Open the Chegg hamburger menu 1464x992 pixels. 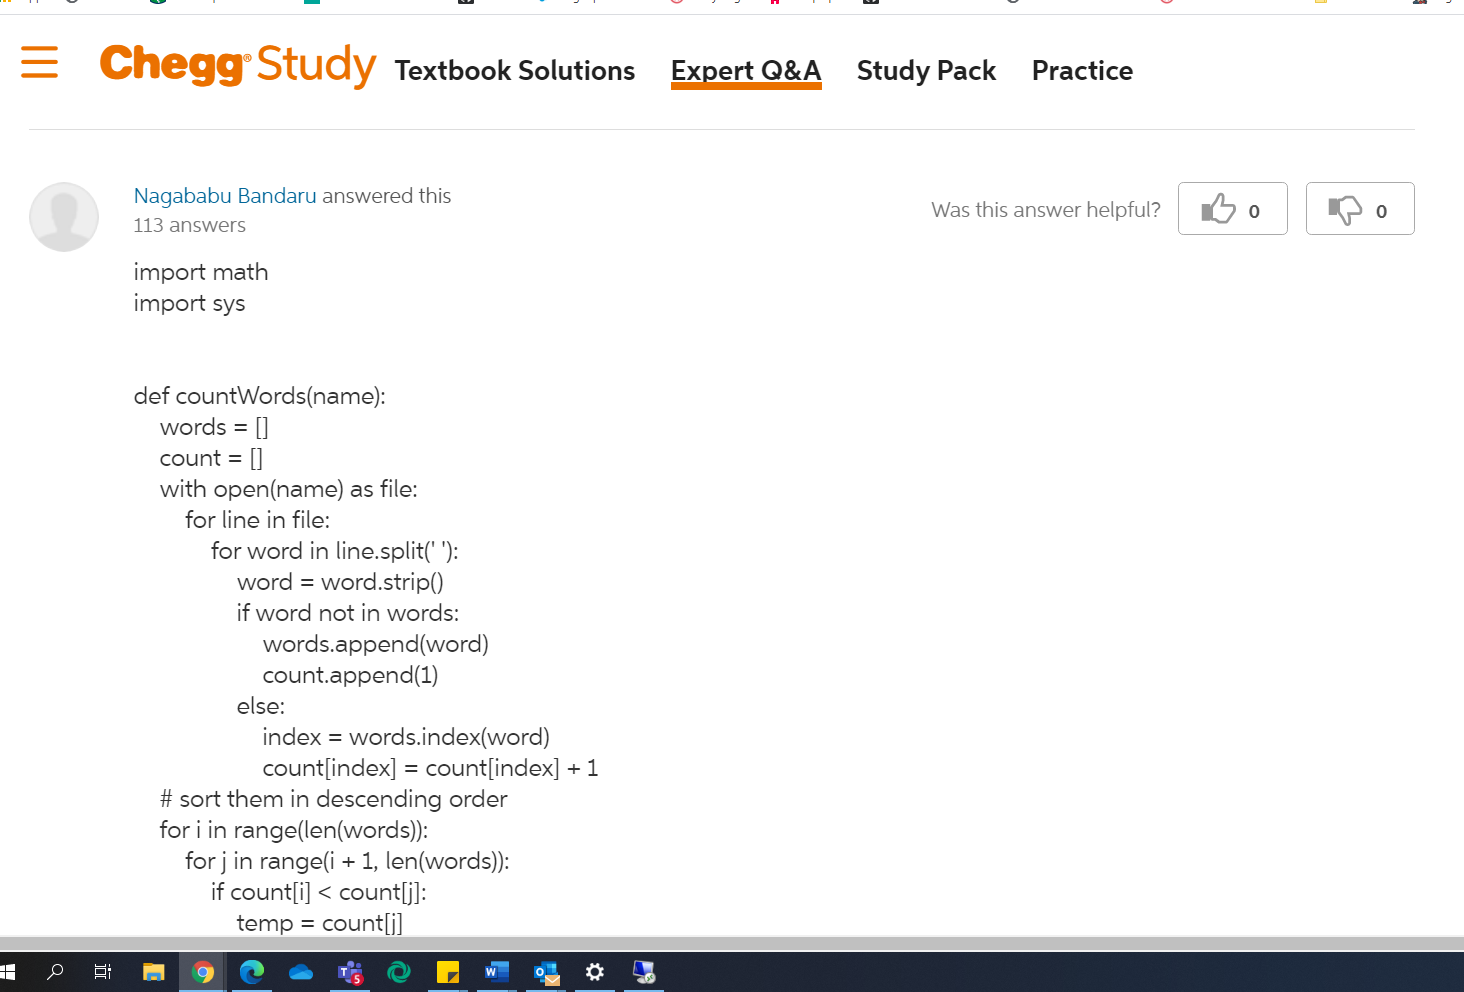coord(40,62)
